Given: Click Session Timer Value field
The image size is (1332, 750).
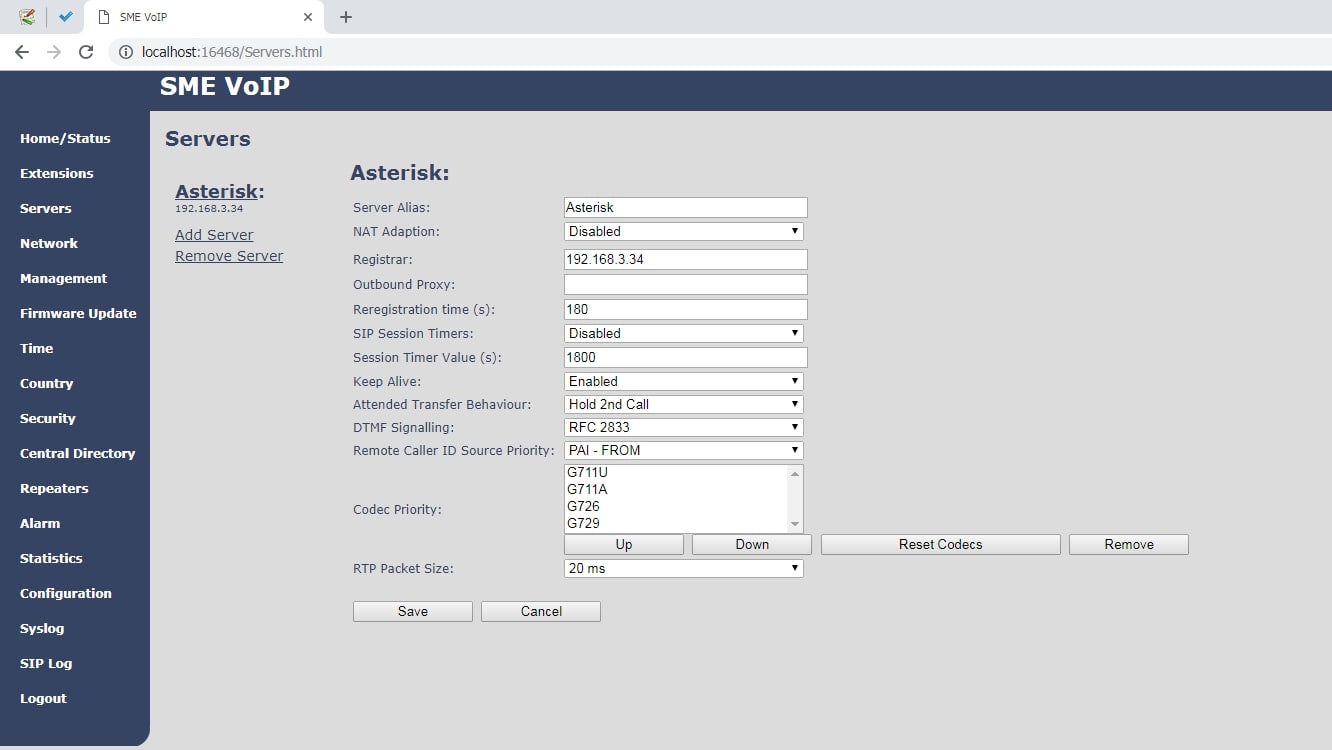Looking at the screenshot, I should pos(685,357).
